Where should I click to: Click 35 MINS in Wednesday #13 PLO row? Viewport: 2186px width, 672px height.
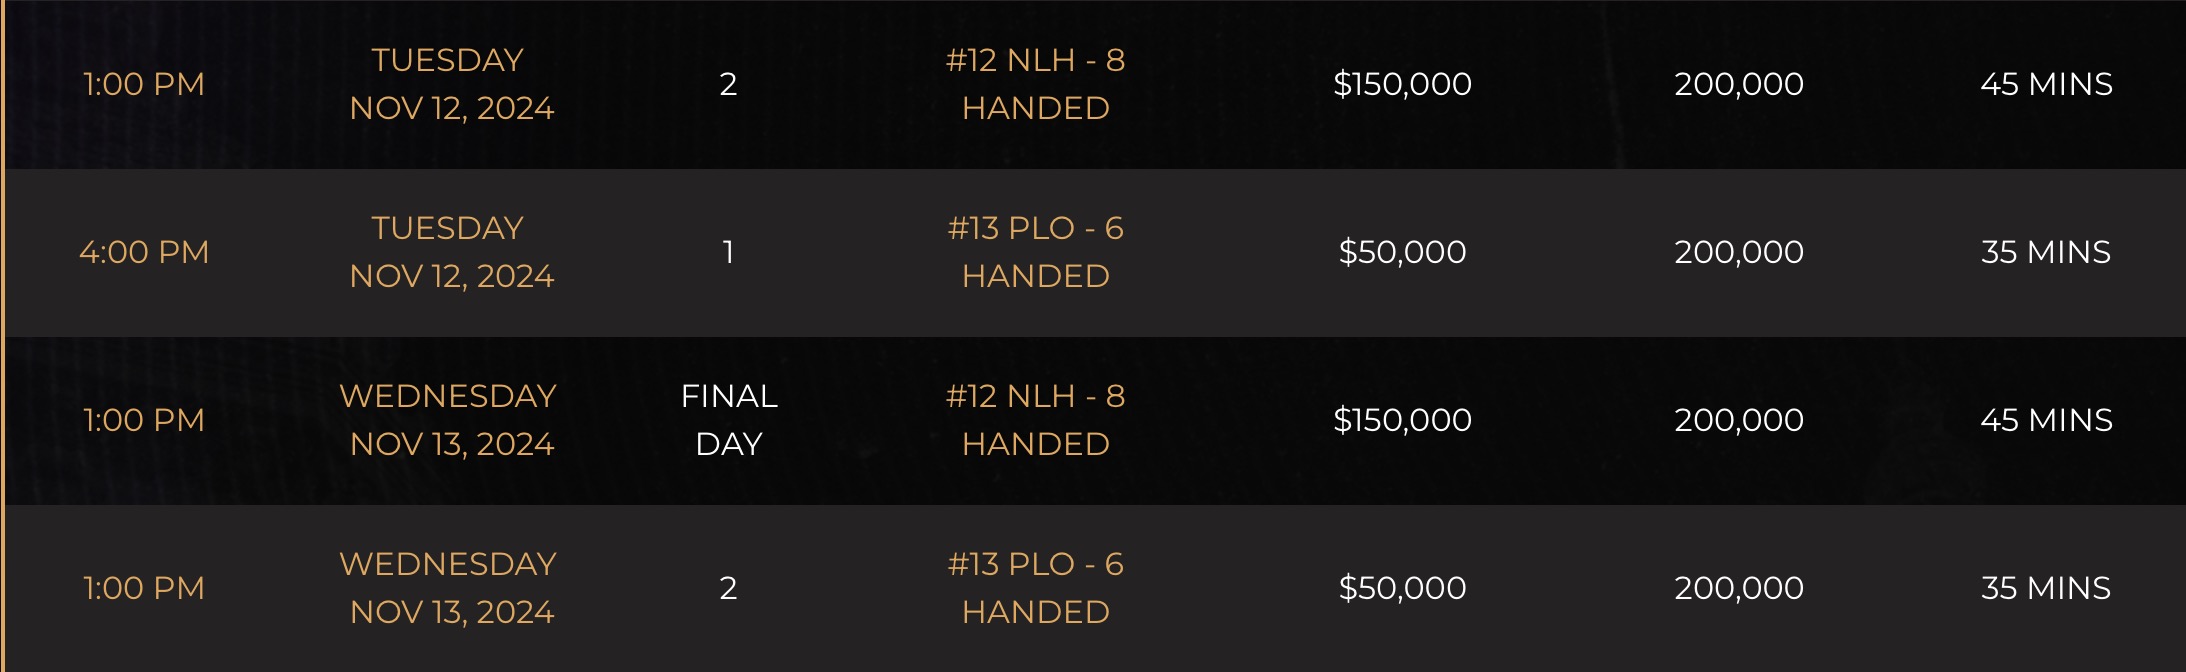(2046, 588)
